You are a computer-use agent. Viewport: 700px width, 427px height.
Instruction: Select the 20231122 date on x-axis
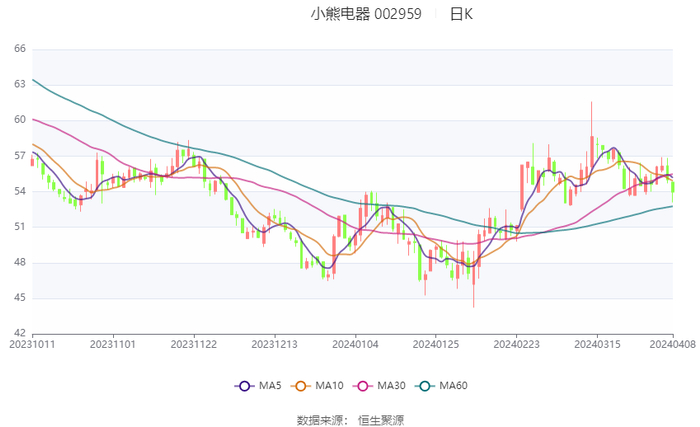pyautogui.click(x=194, y=343)
